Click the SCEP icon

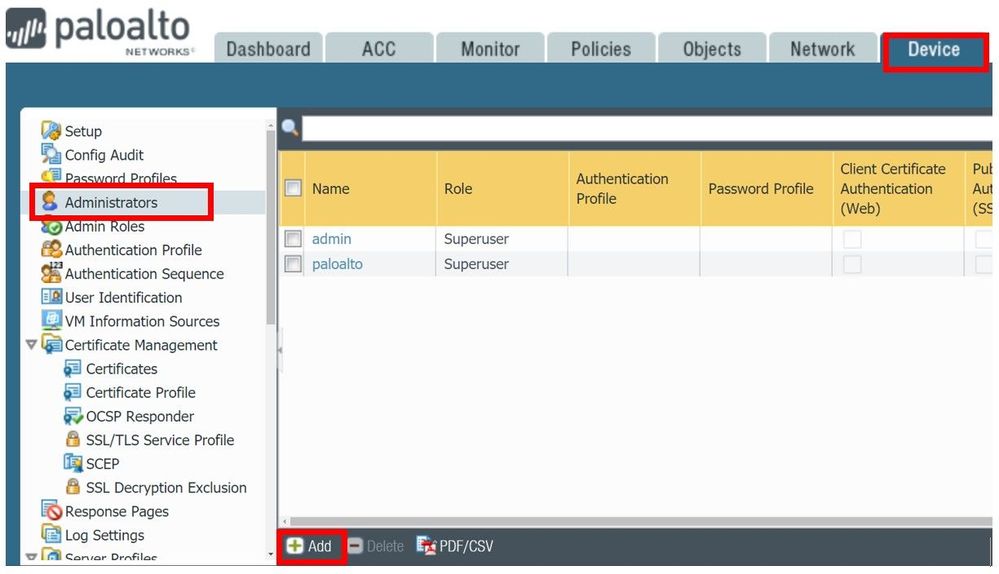coord(73,463)
